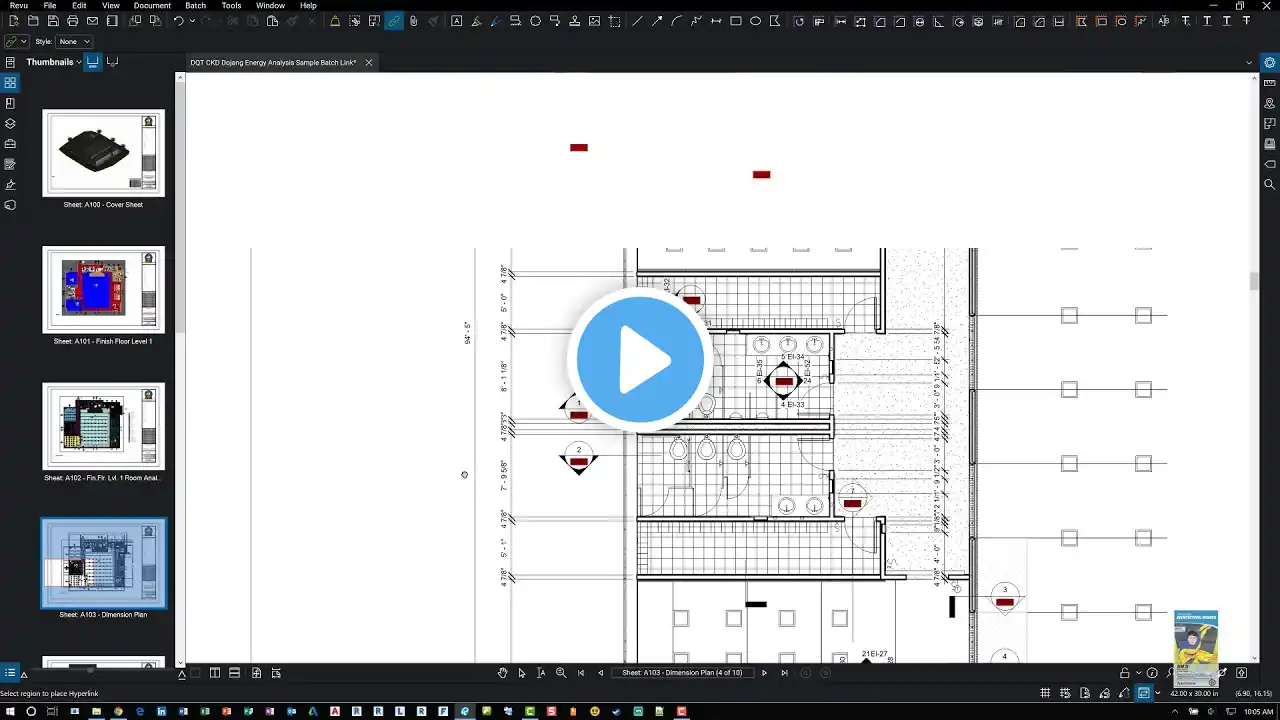Open the Style dropdown set to None
Screen dimensions: 1280x720
tap(74, 42)
